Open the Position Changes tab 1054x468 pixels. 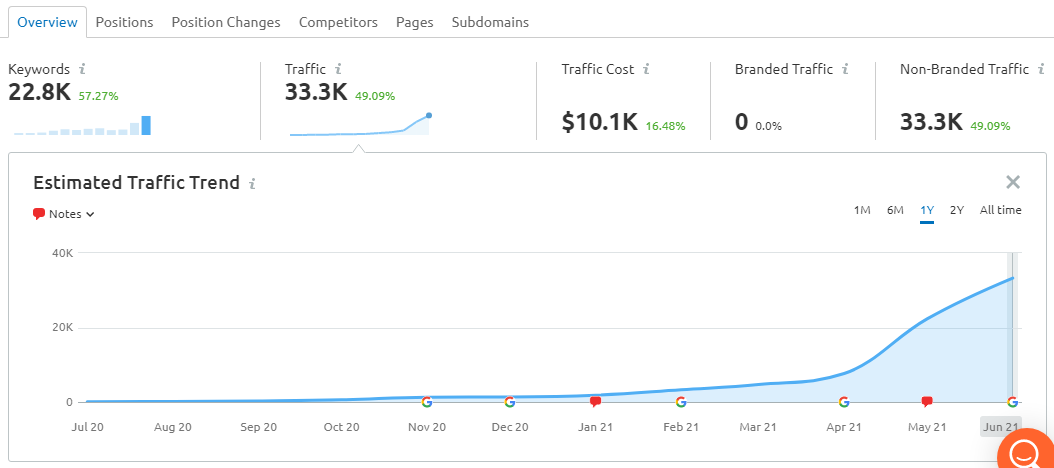tap(226, 22)
